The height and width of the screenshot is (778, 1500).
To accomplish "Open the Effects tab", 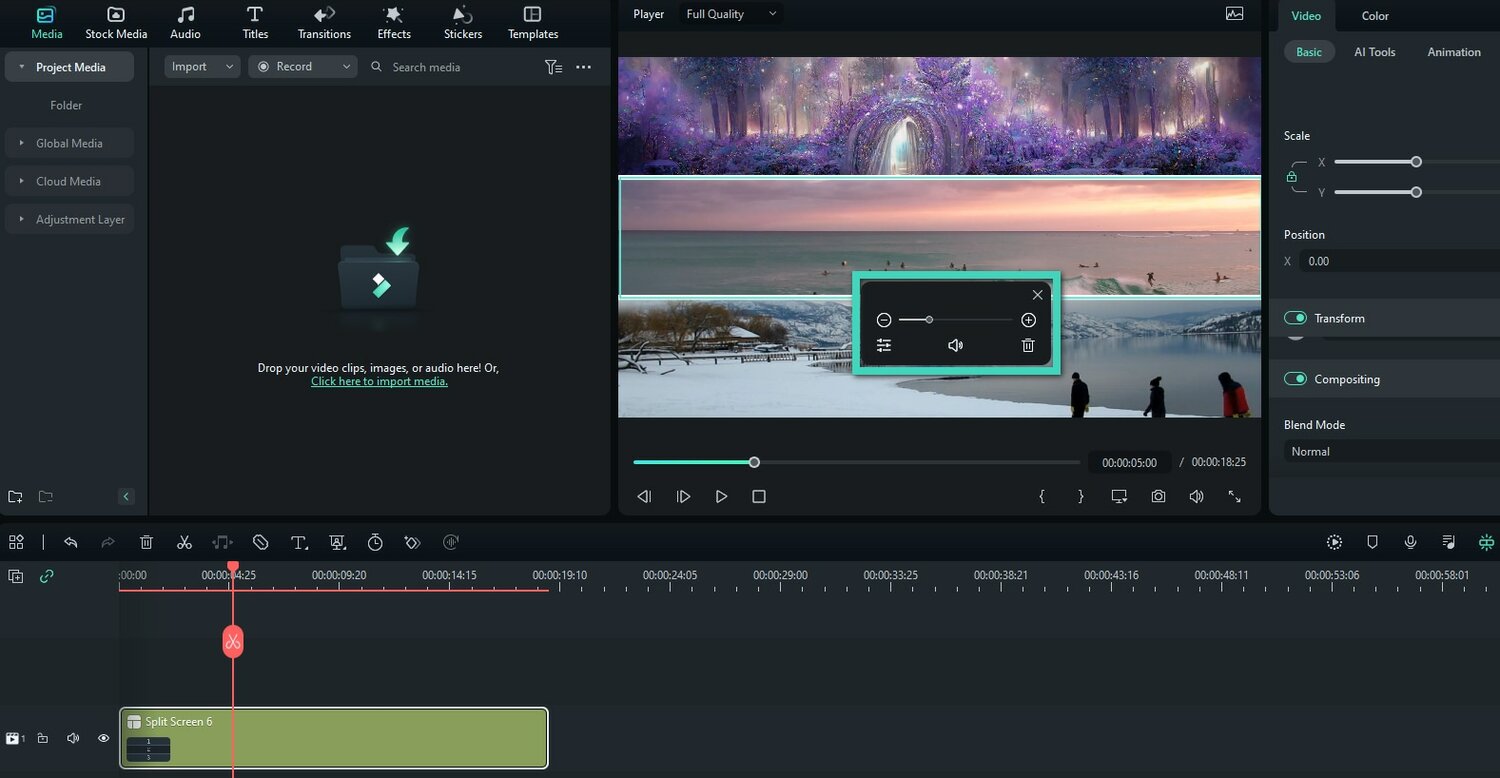I will pyautogui.click(x=394, y=24).
